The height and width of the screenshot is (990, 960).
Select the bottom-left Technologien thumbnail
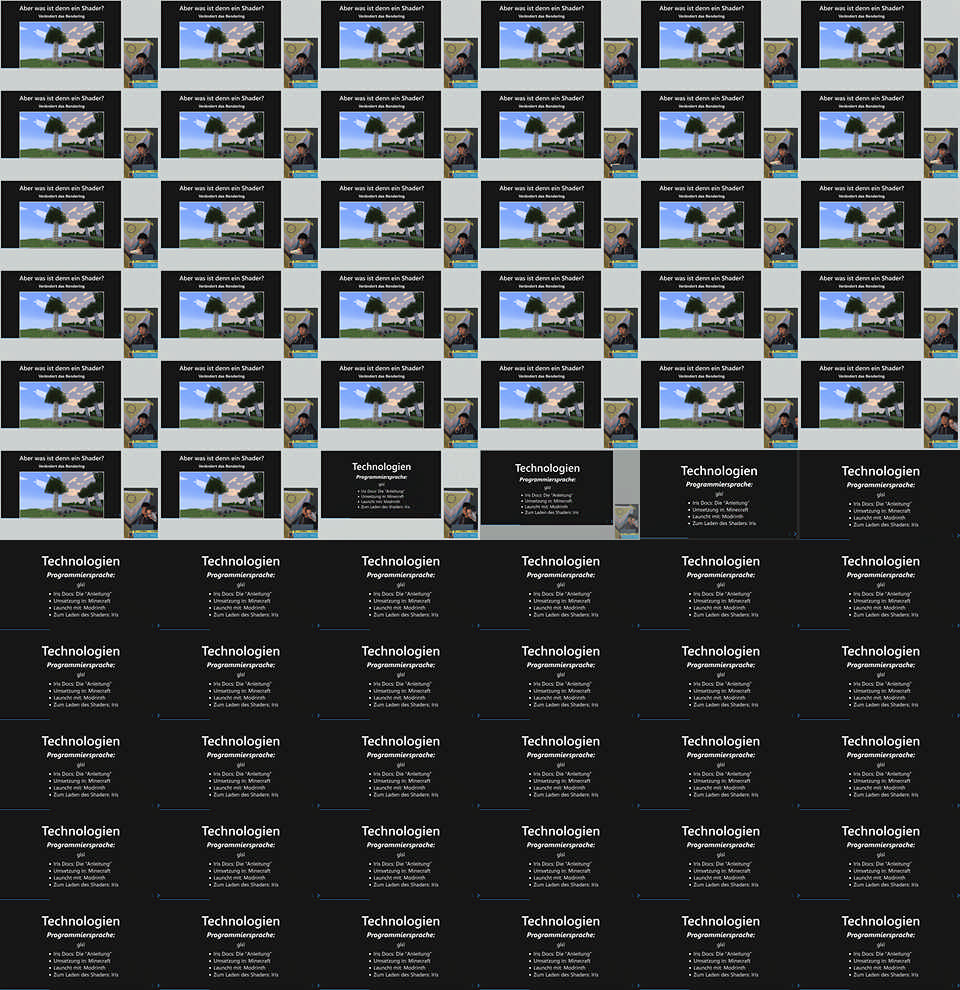point(80,945)
